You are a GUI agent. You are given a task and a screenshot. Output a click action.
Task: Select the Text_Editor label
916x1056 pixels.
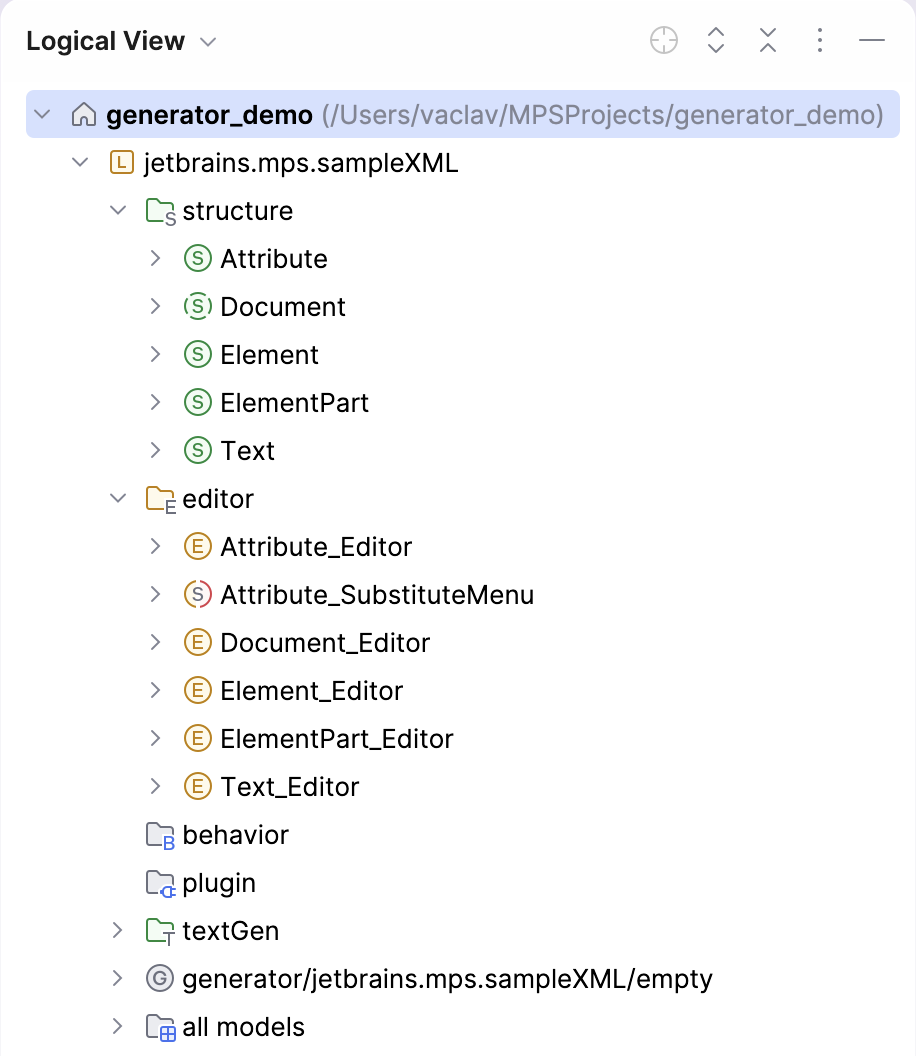coord(290,787)
